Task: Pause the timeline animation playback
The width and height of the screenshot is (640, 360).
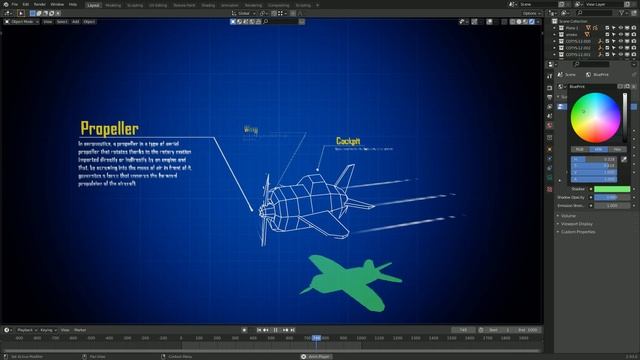Action: tap(276, 330)
